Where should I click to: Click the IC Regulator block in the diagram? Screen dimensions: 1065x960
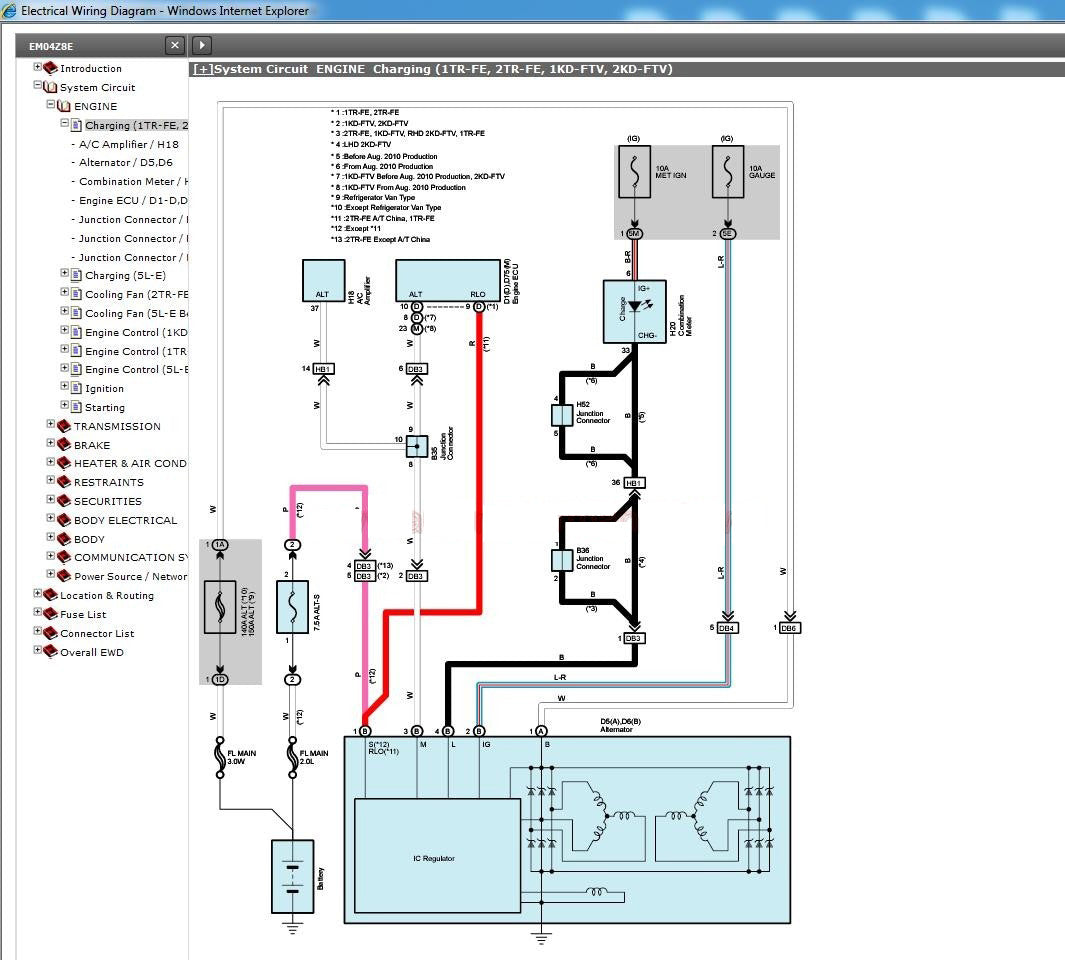[x=437, y=857]
